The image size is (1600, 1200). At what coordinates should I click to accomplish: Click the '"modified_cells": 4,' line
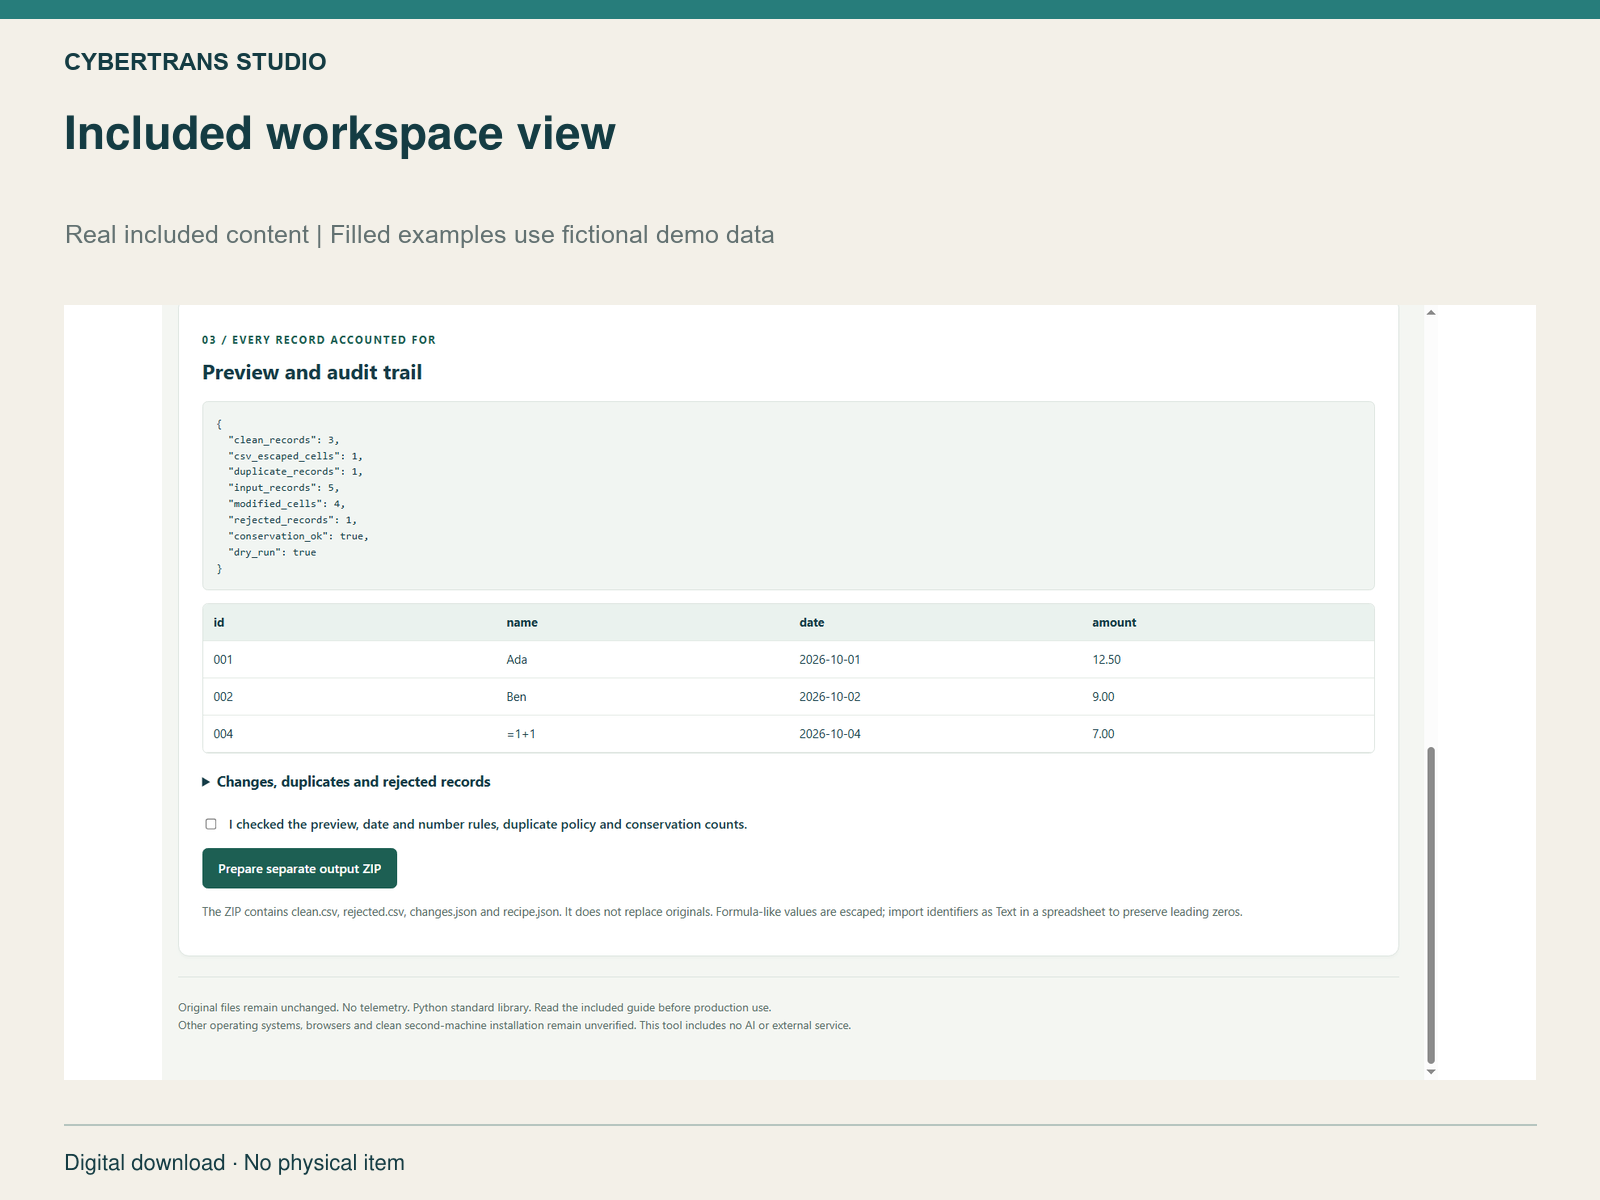[x=287, y=504]
